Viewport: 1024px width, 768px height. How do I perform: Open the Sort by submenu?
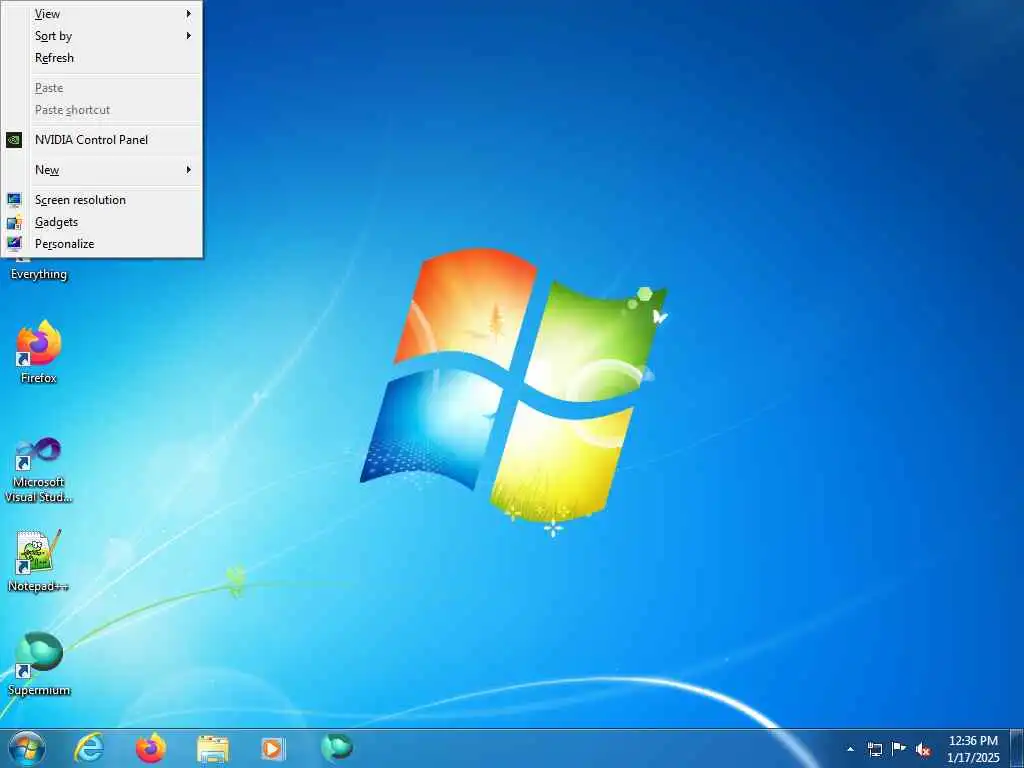click(x=102, y=36)
